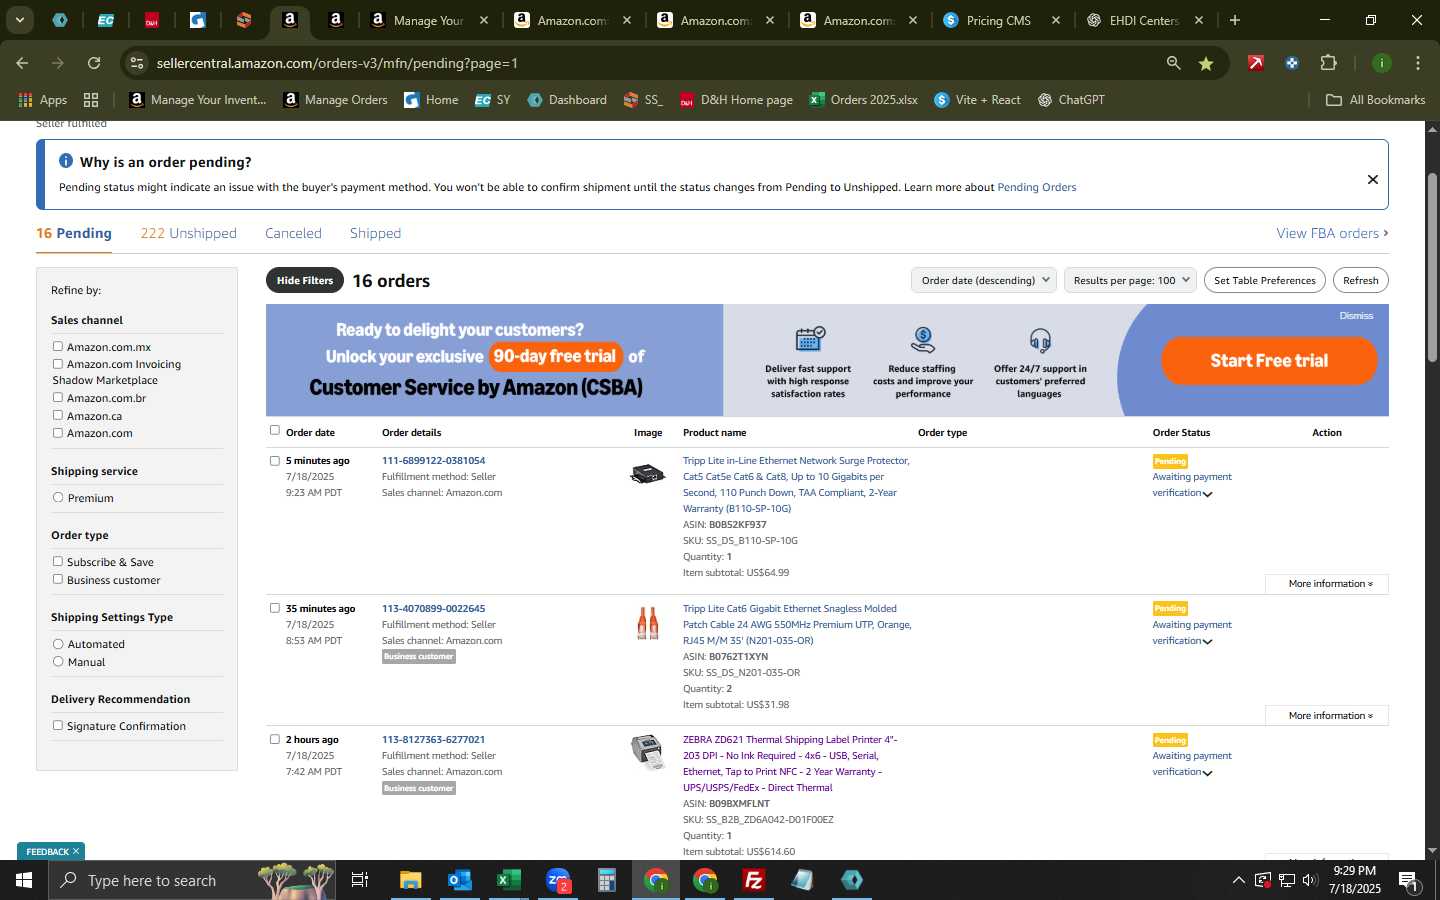1440x900 pixels.
Task: Open File Explorer from taskbar
Action: (x=411, y=880)
